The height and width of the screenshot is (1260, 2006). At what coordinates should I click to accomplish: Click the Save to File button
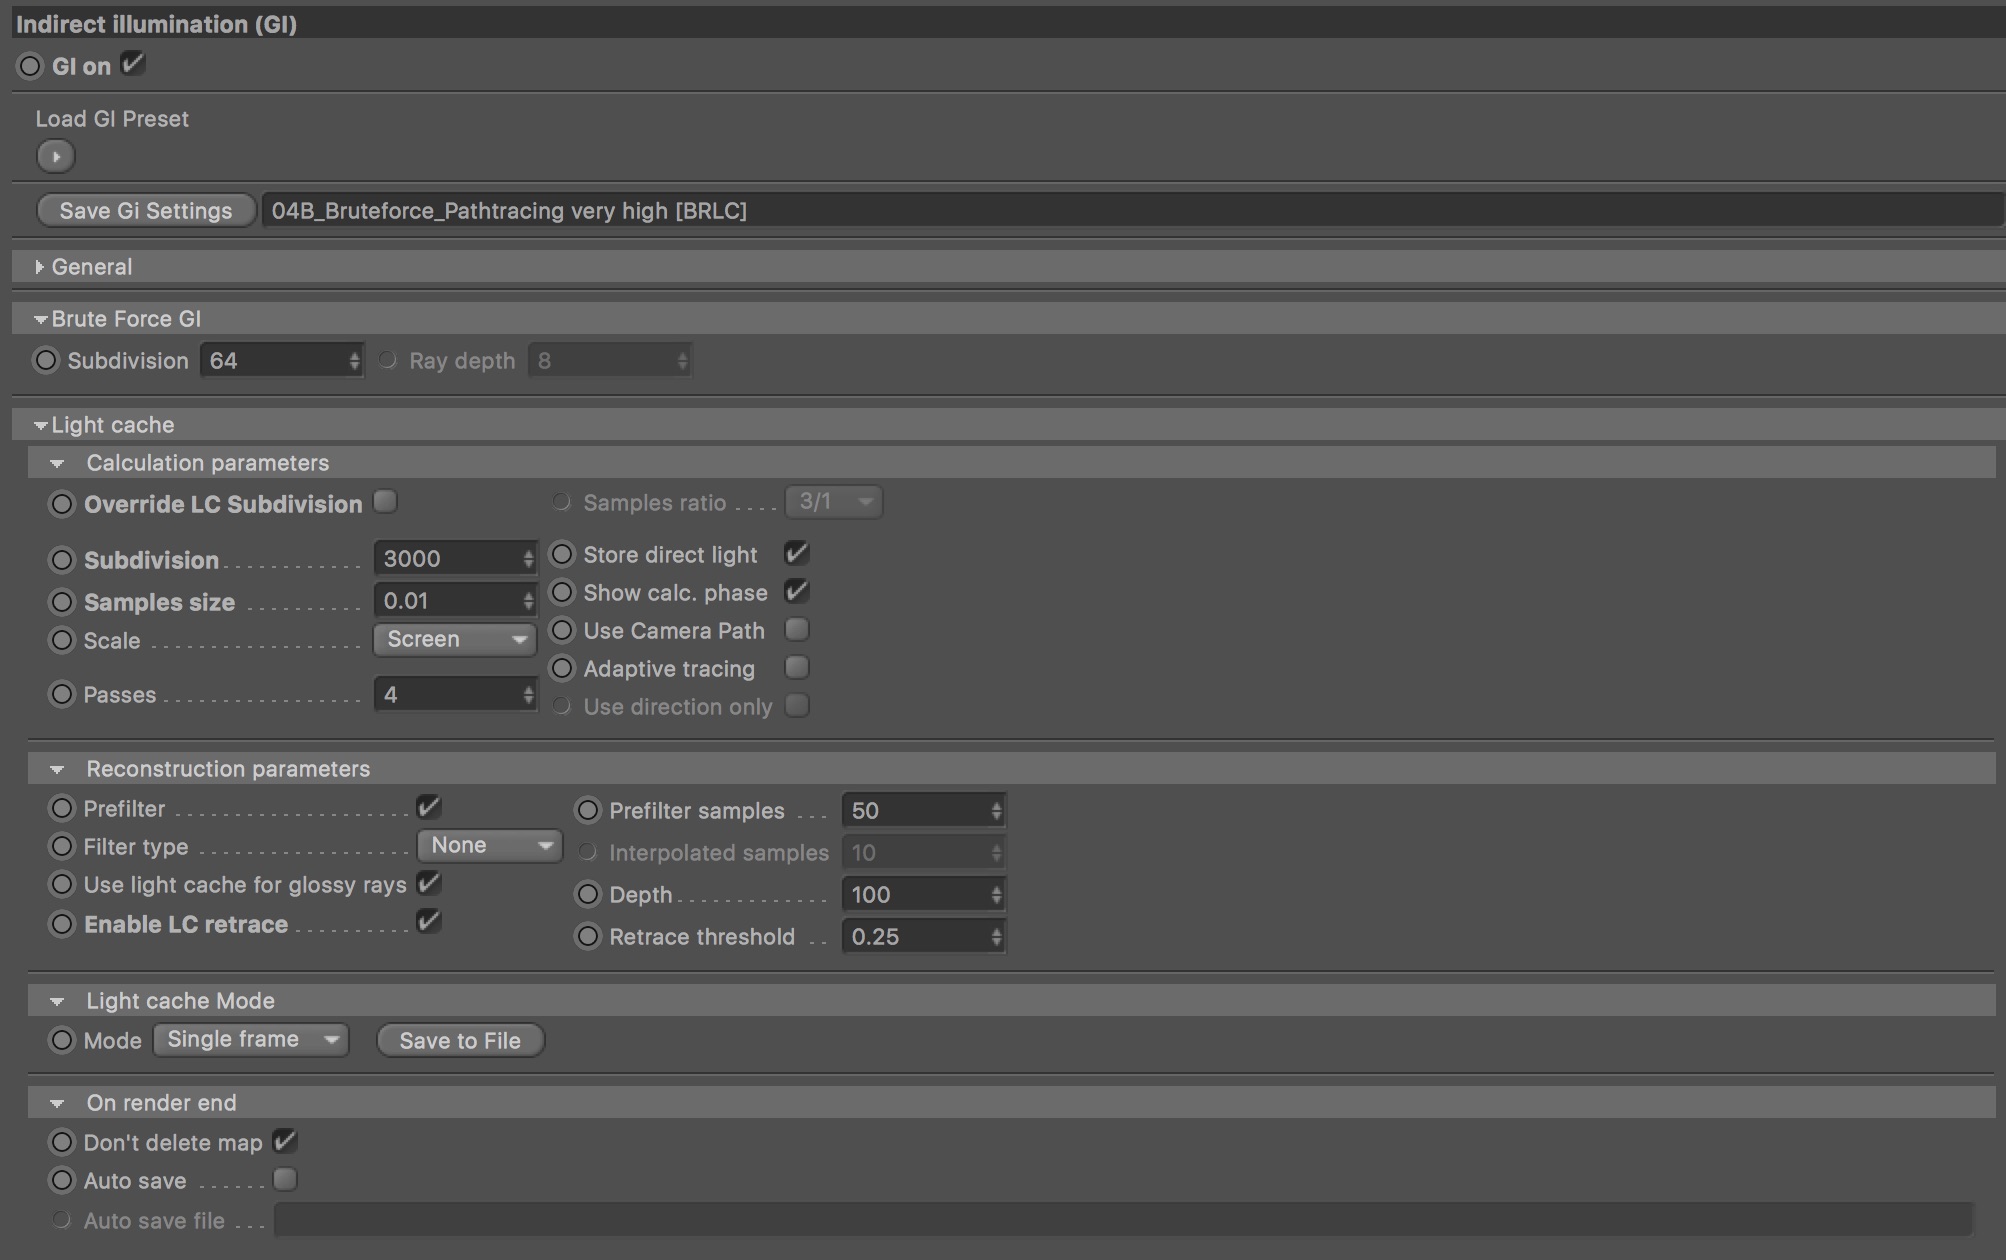[460, 1040]
